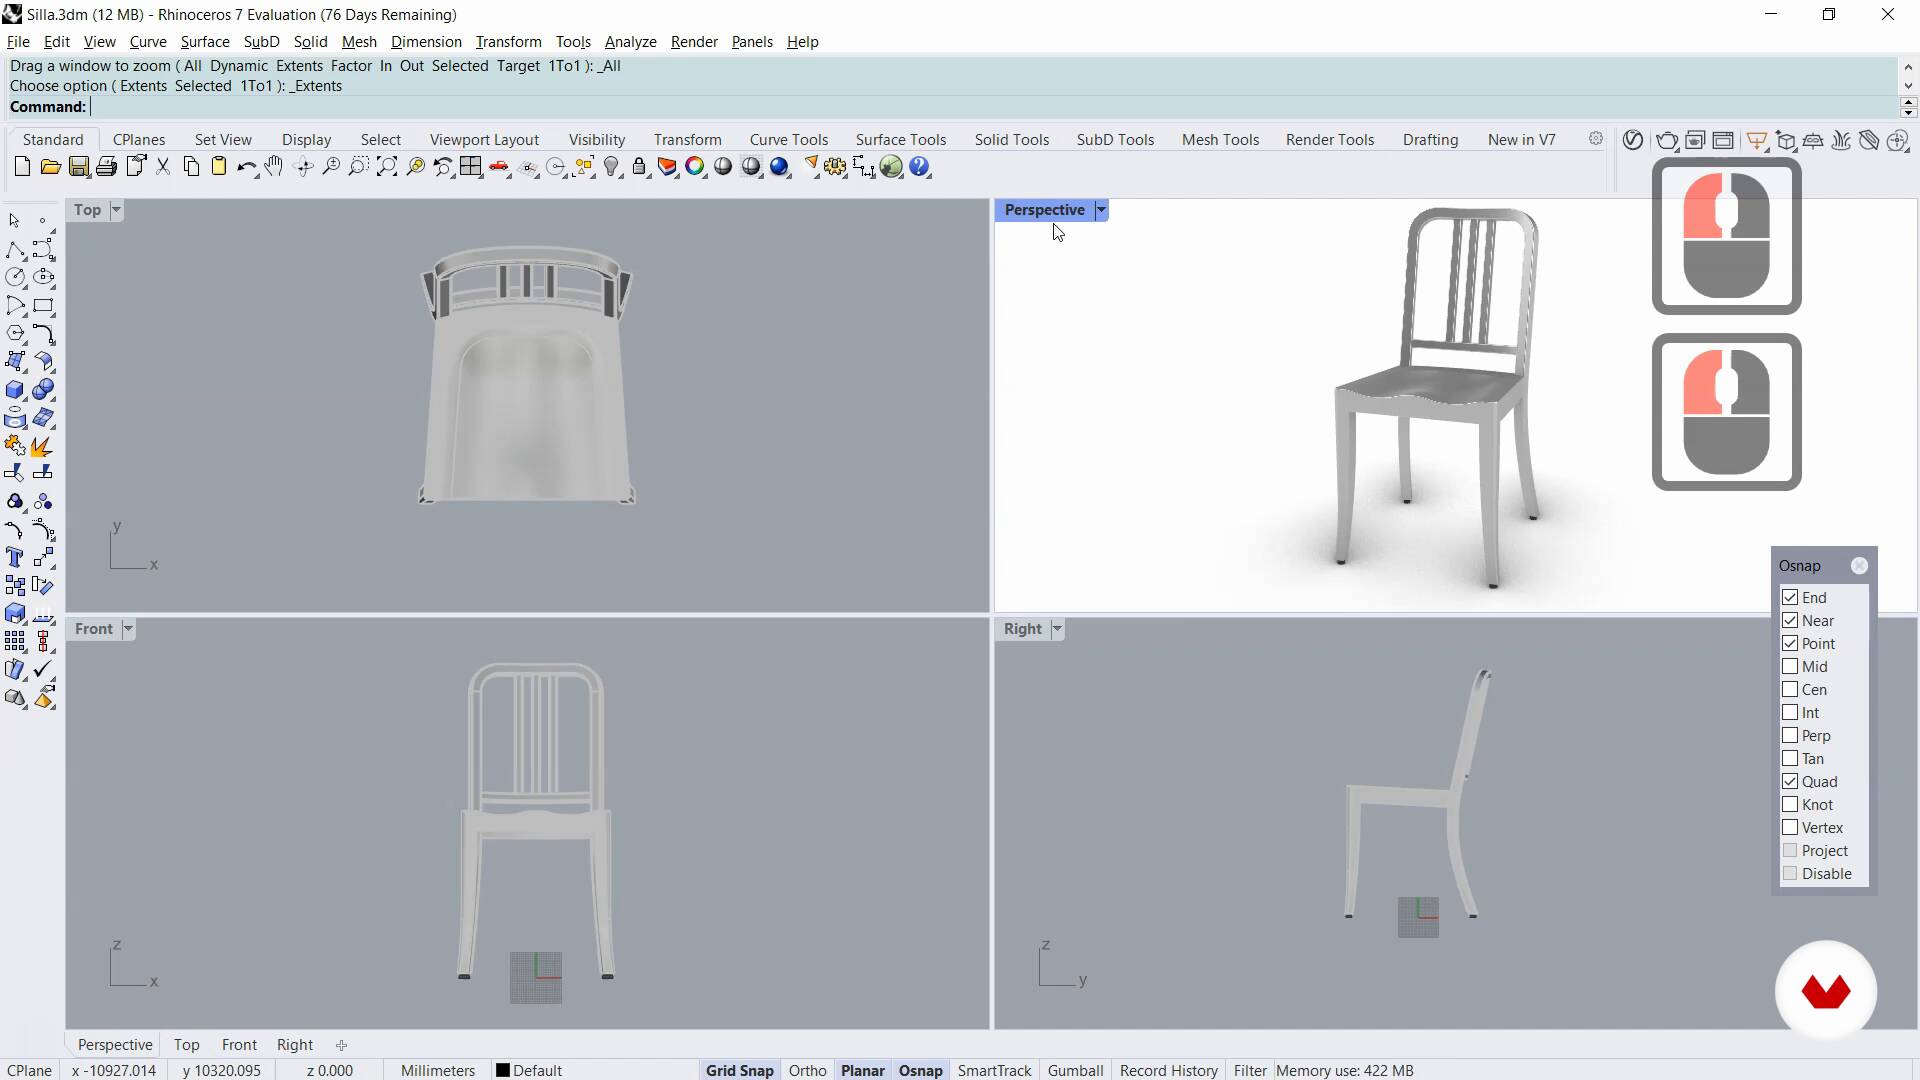Toggle the Near osnap checkbox
Screen dimensions: 1920x1080
pos(1790,620)
